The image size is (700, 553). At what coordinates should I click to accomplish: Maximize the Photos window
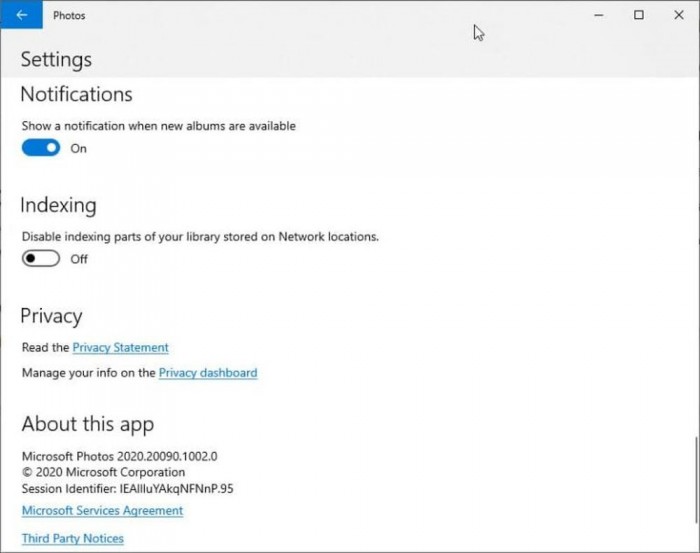639,15
